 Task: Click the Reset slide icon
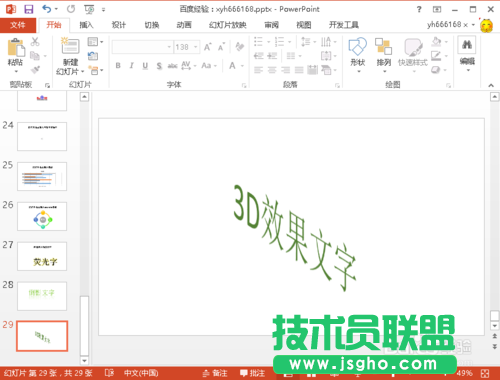tap(93, 56)
